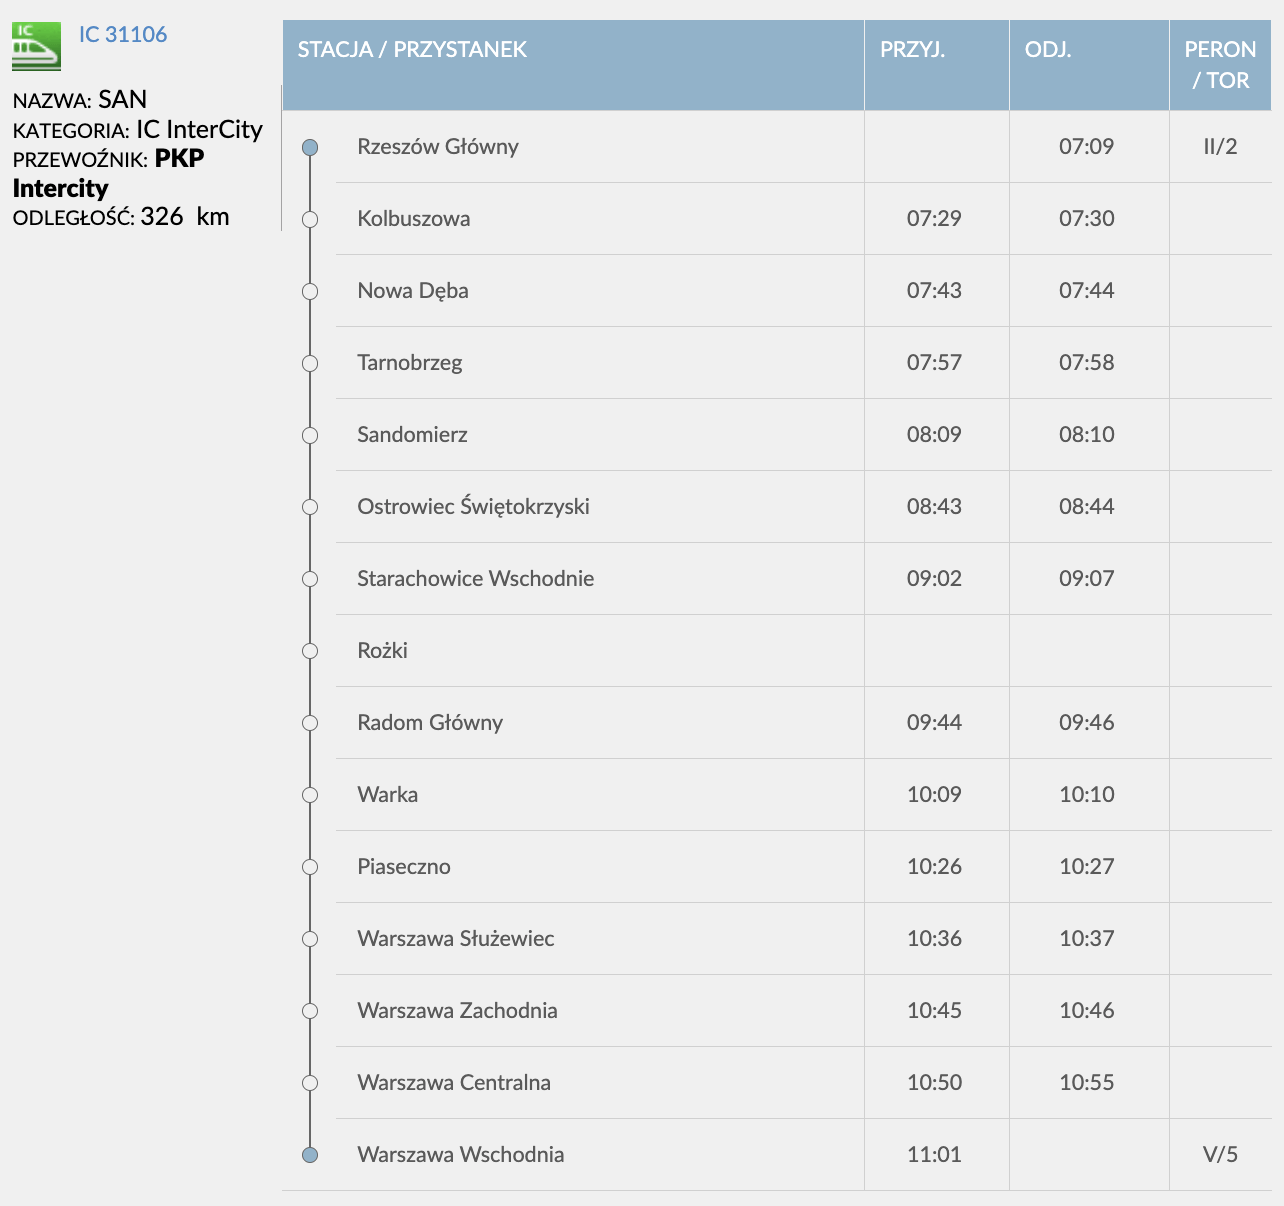Click the Warszawa Wschodnia terminus marker
This screenshot has width=1284, height=1206.
(x=310, y=1155)
